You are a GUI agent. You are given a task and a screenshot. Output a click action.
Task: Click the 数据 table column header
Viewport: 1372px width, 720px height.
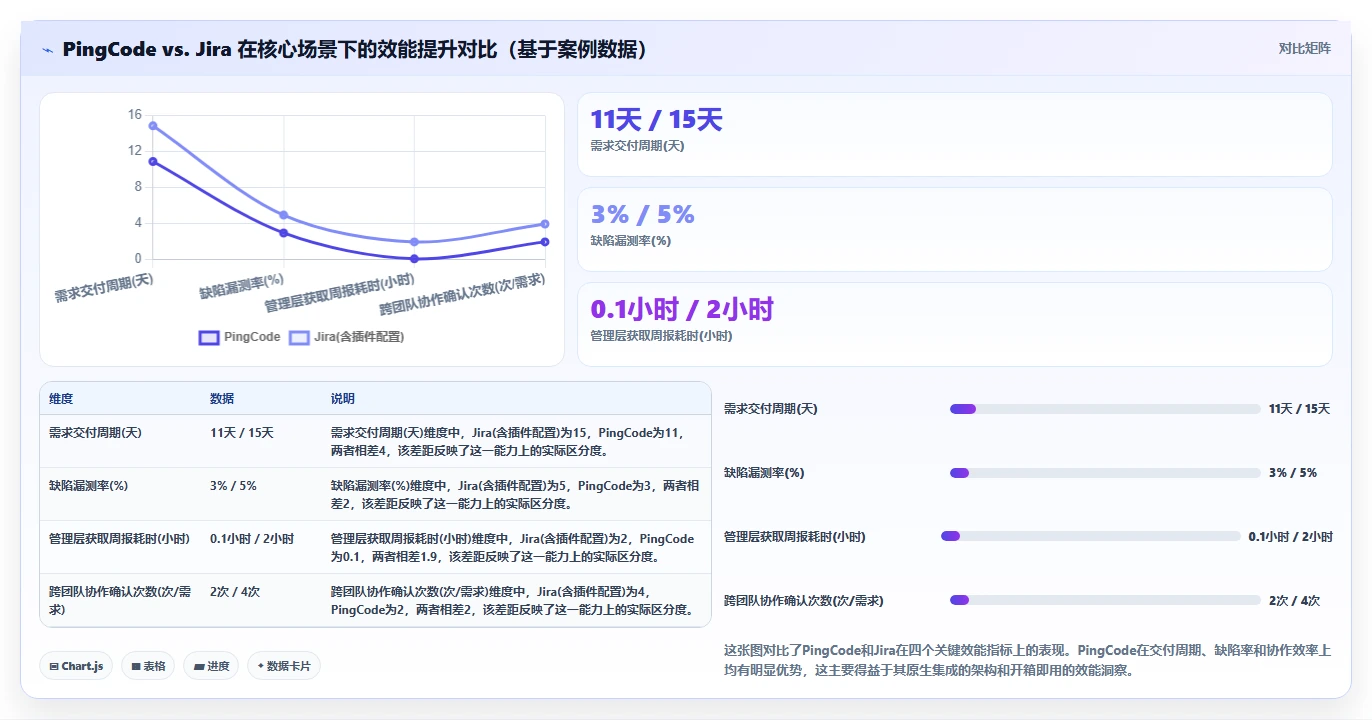click(222, 398)
